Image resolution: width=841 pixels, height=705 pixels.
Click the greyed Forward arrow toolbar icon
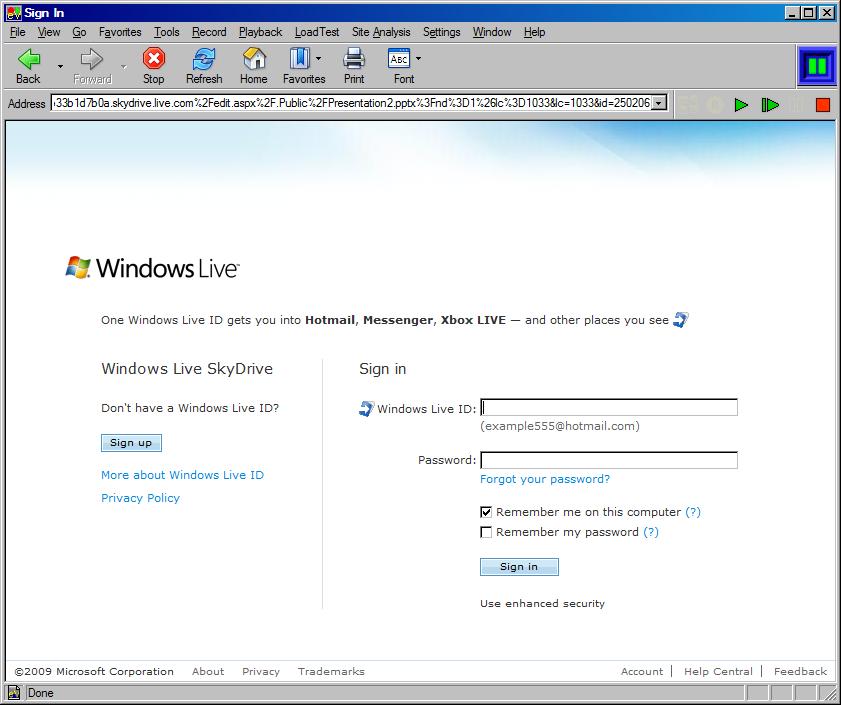click(92, 59)
